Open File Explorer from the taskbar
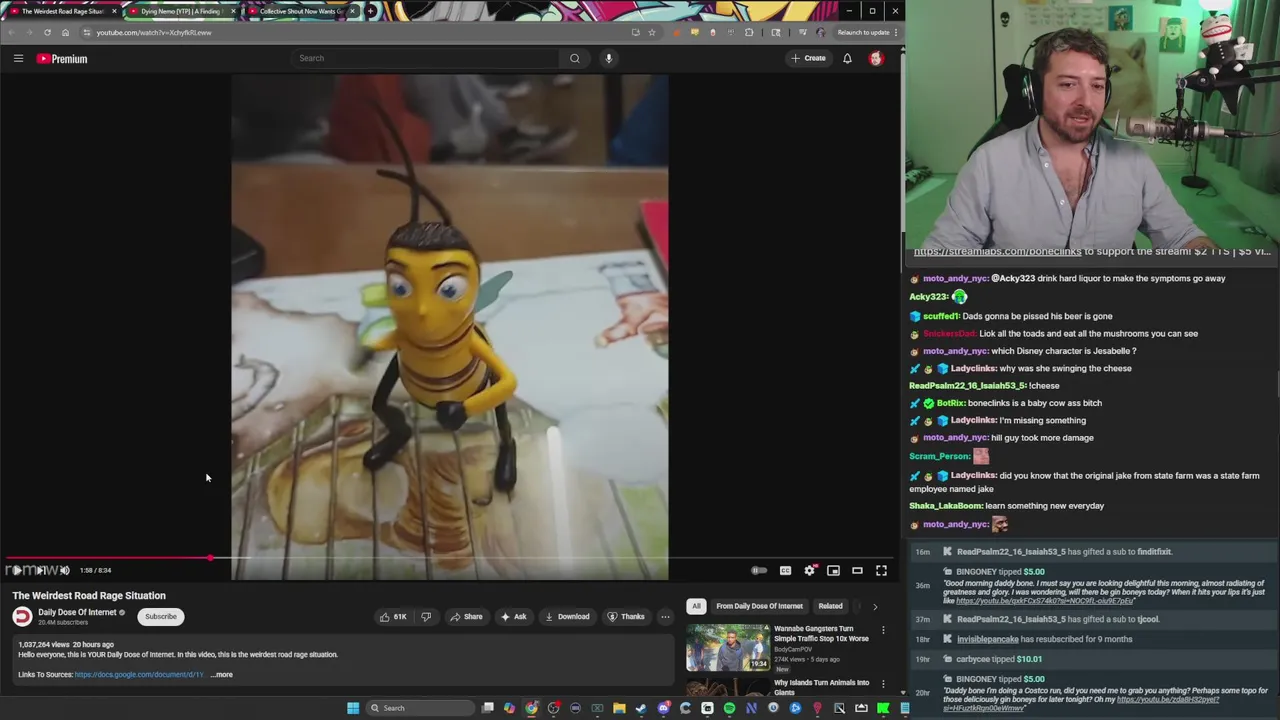 619,708
